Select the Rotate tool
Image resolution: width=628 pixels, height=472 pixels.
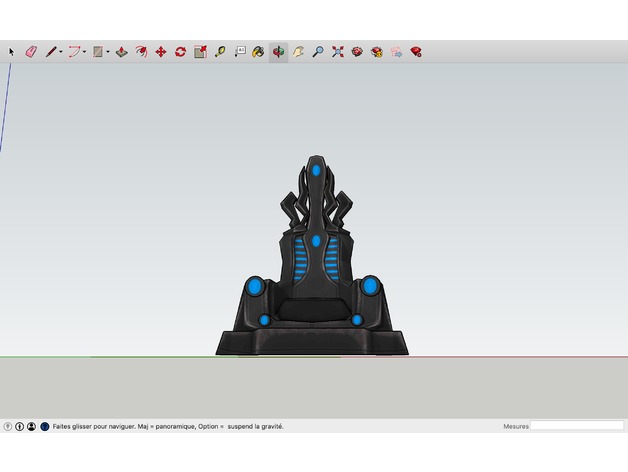pyautogui.click(x=180, y=52)
